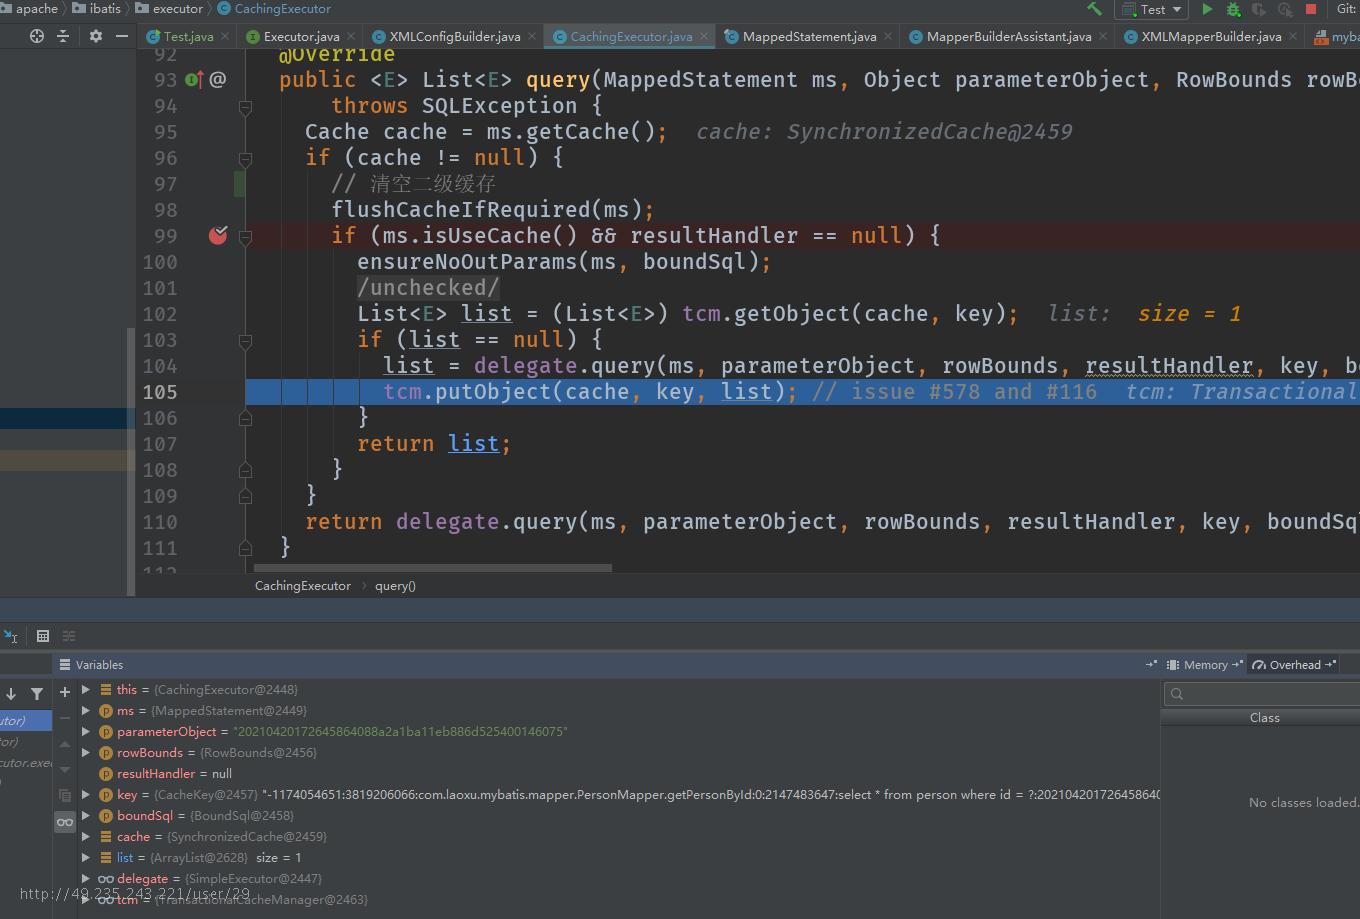Remove watch with the minus icon
1360x919 pixels.
[65, 718]
